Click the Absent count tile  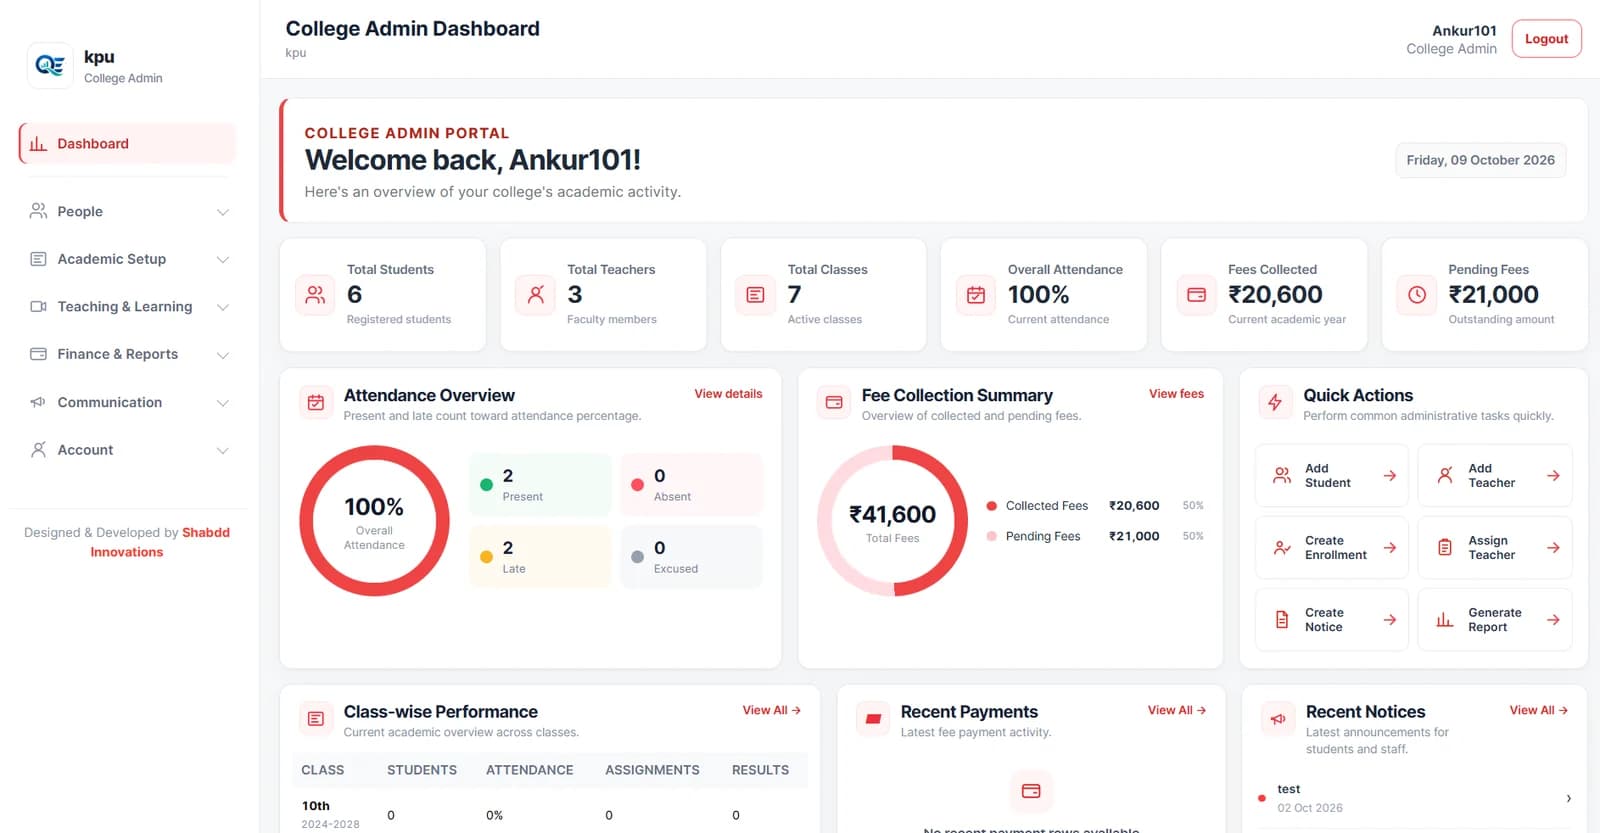[691, 485]
